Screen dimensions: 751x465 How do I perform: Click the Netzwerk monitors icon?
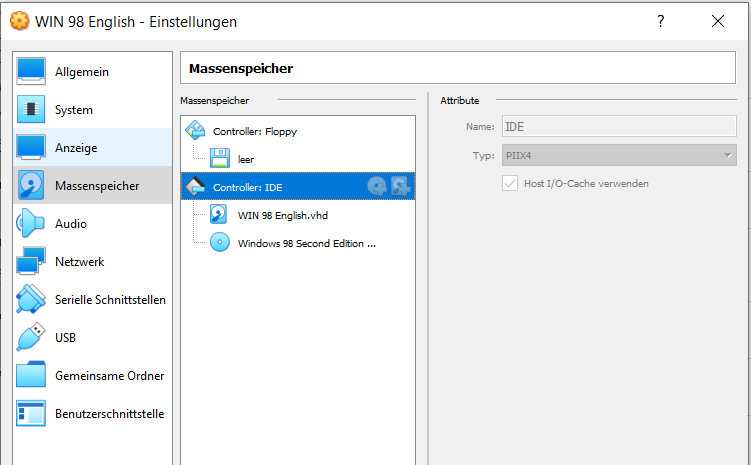tap(31, 261)
